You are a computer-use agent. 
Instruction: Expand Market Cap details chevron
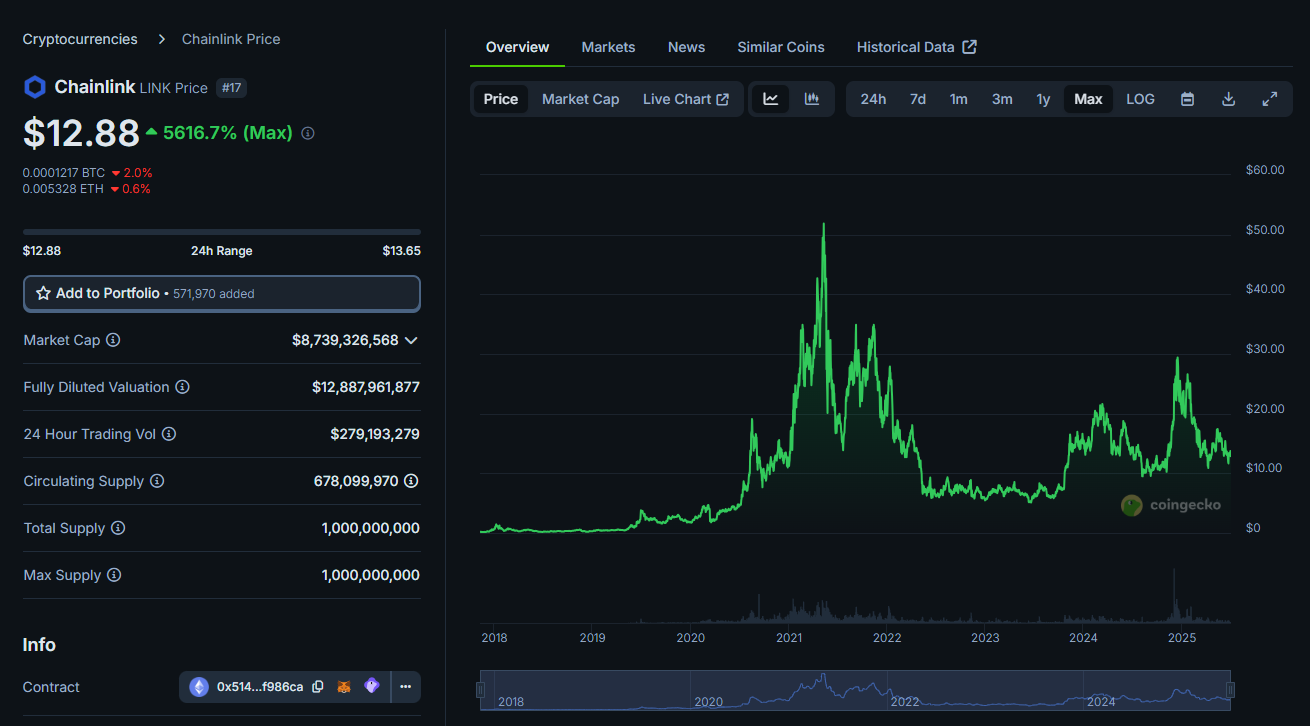click(x=411, y=340)
